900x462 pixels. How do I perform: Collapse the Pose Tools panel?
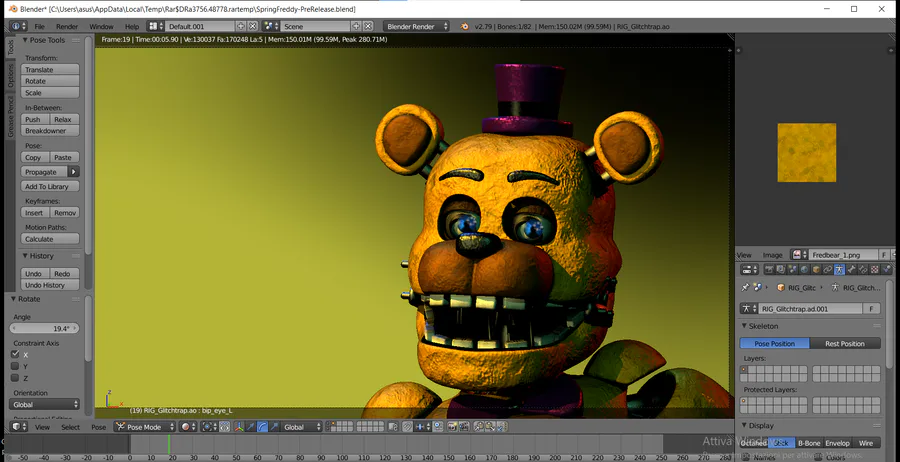click(x=25, y=40)
